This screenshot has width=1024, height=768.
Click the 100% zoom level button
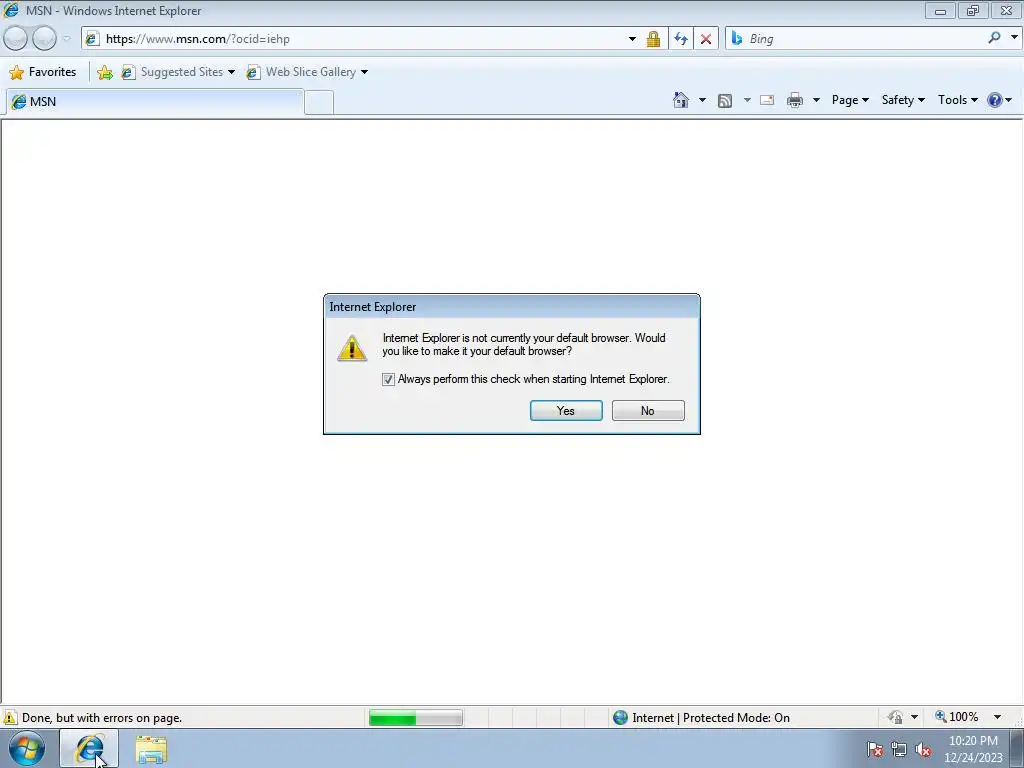pos(957,717)
